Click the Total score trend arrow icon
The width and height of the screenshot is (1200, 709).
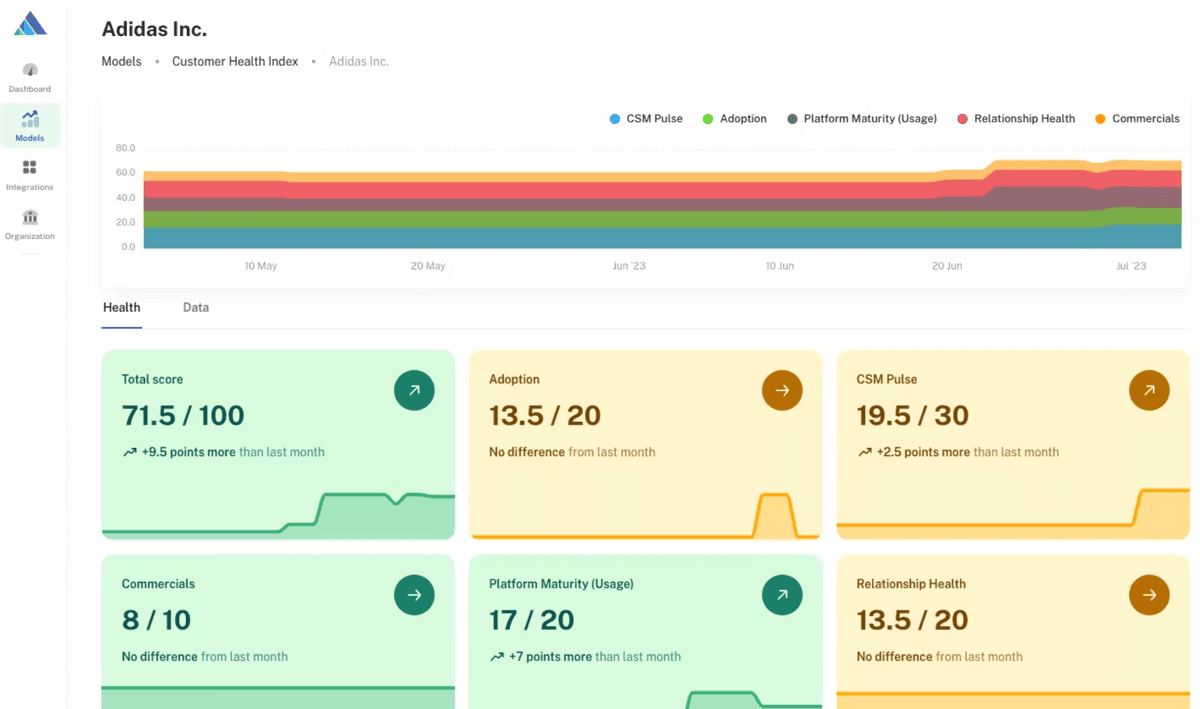[x=129, y=452]
